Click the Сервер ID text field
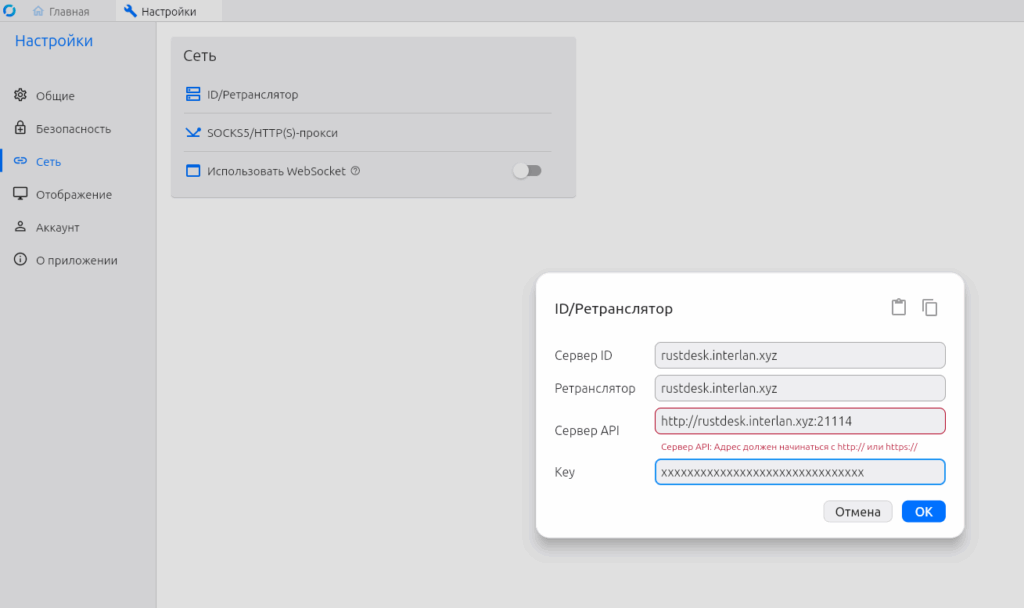The height and width of the screenshot is (608, 1024). 799,355
